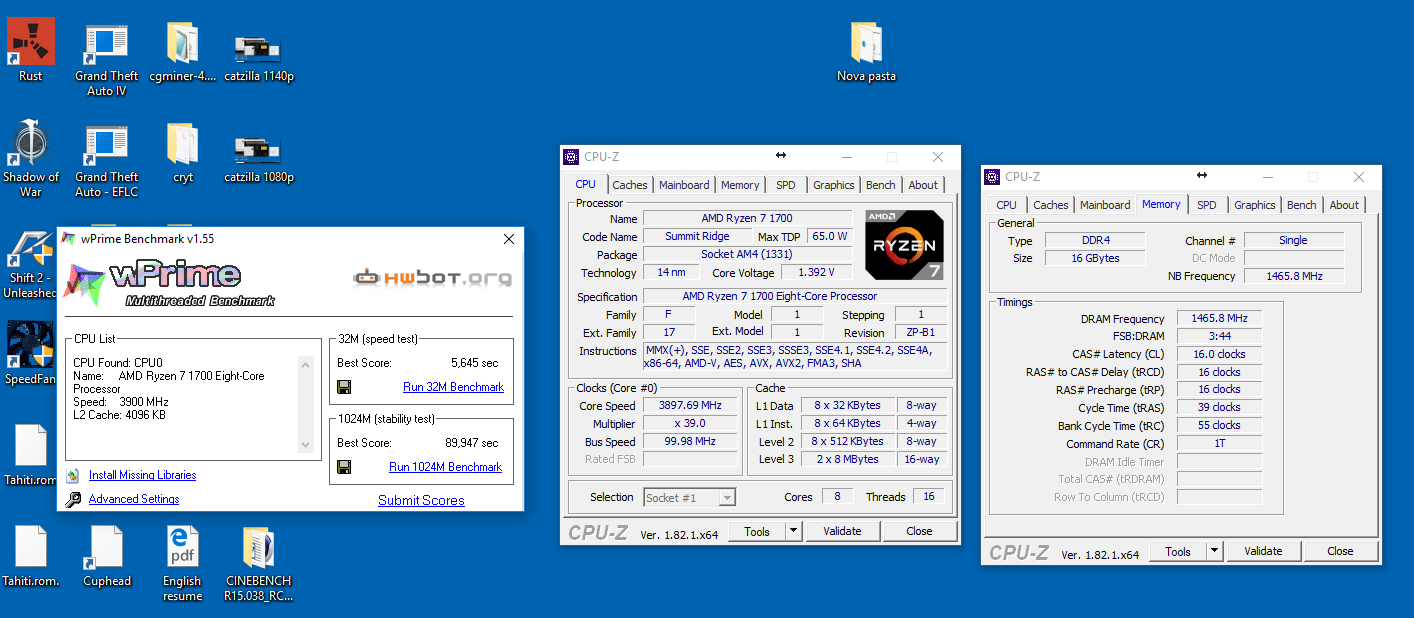Screen dimensions: 1414x618
Task: Click the icon beside Install Missing Libraries
Action: pos(72,475)
